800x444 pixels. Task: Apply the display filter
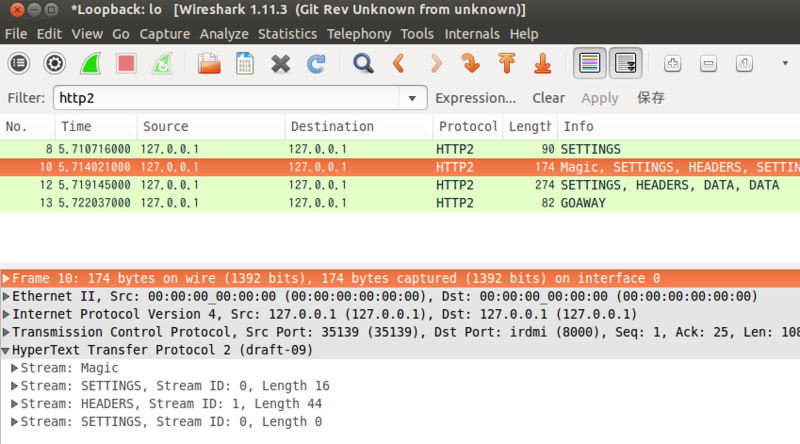click(599, 98)
